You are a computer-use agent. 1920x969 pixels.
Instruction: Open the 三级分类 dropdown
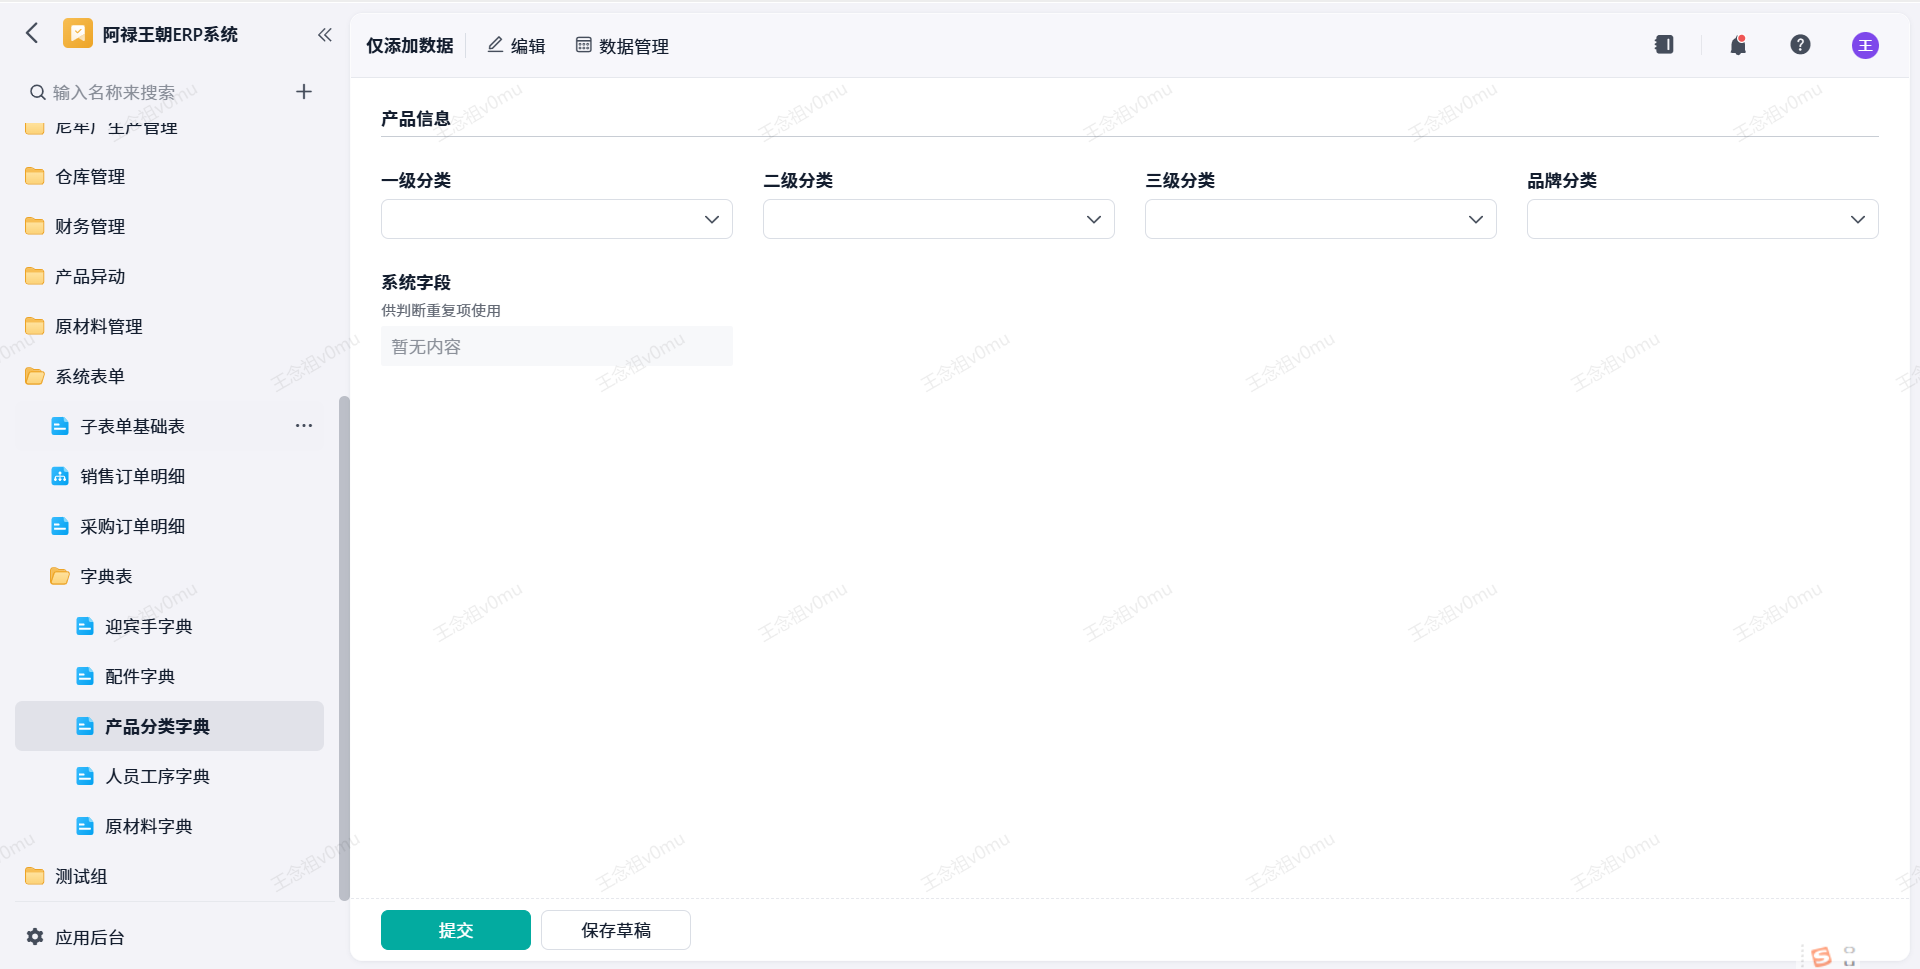[x=1321, y=219]
